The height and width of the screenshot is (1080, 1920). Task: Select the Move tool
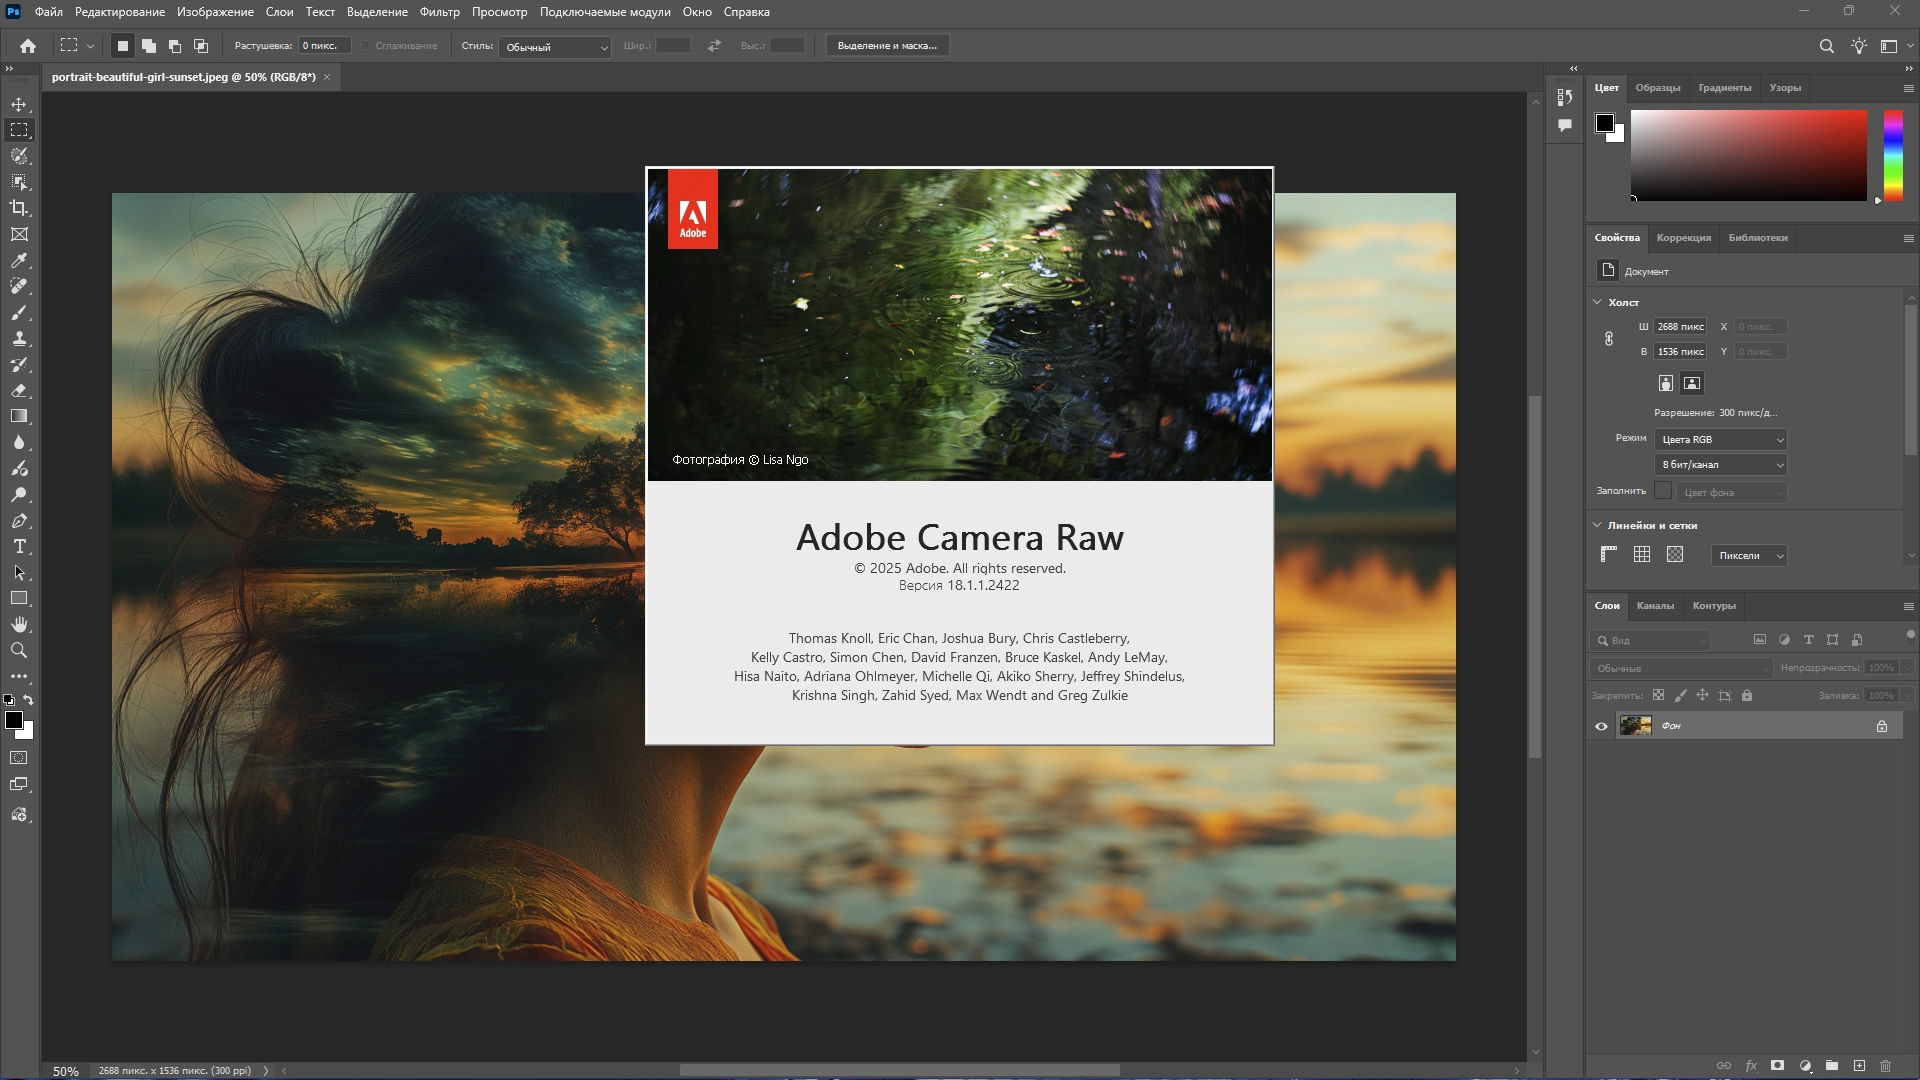[19, 104]
